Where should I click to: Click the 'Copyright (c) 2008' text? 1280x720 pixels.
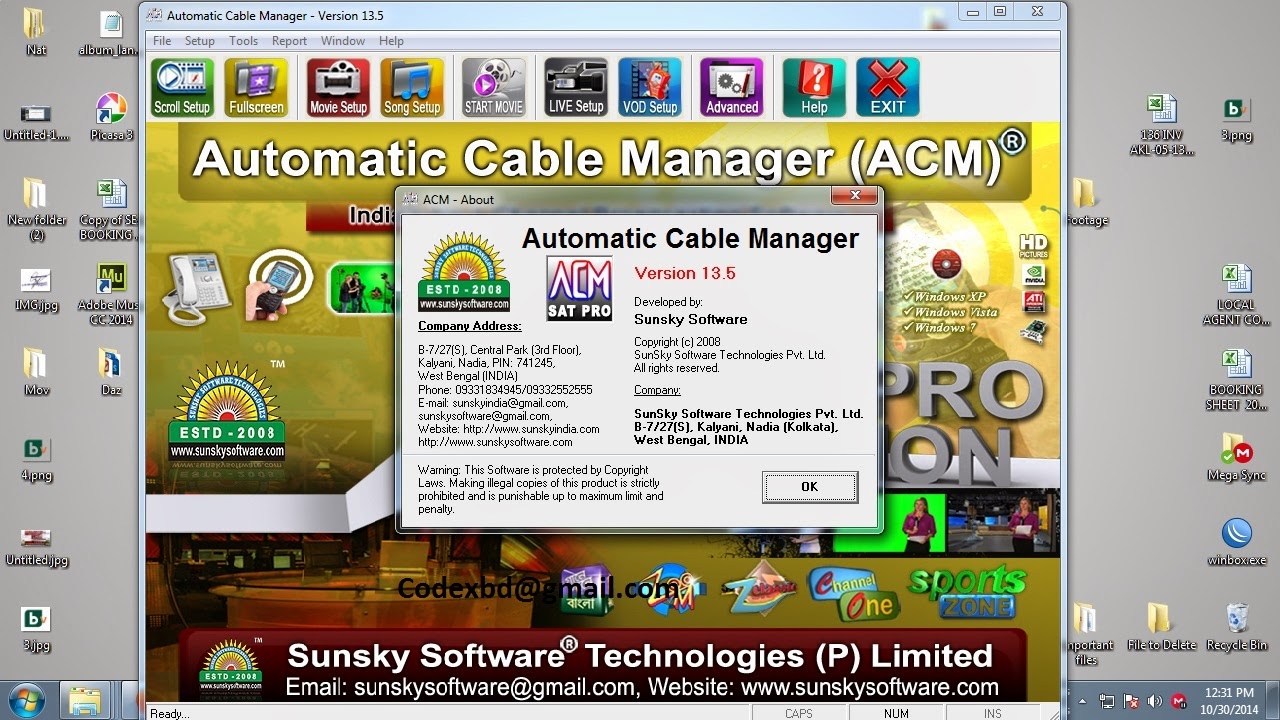[x=677, y=342]
